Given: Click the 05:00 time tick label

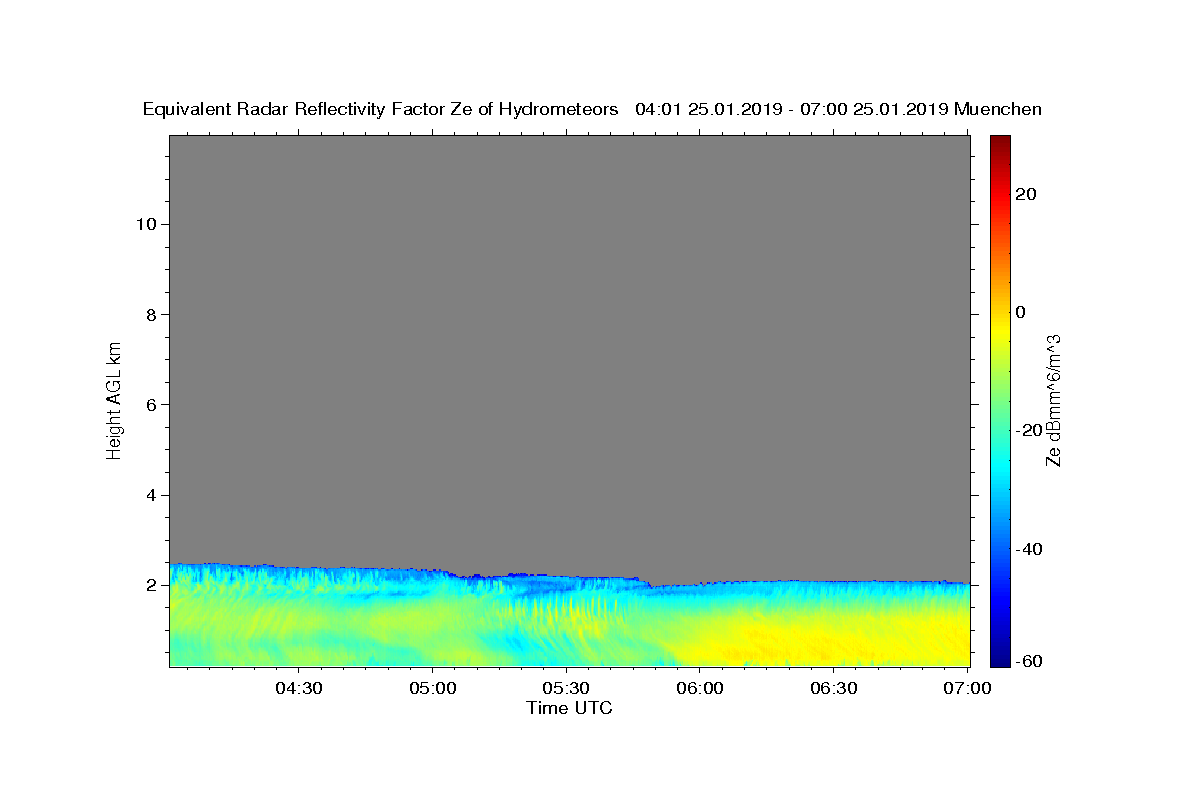Looking at the screenshot, I should 432,688.
